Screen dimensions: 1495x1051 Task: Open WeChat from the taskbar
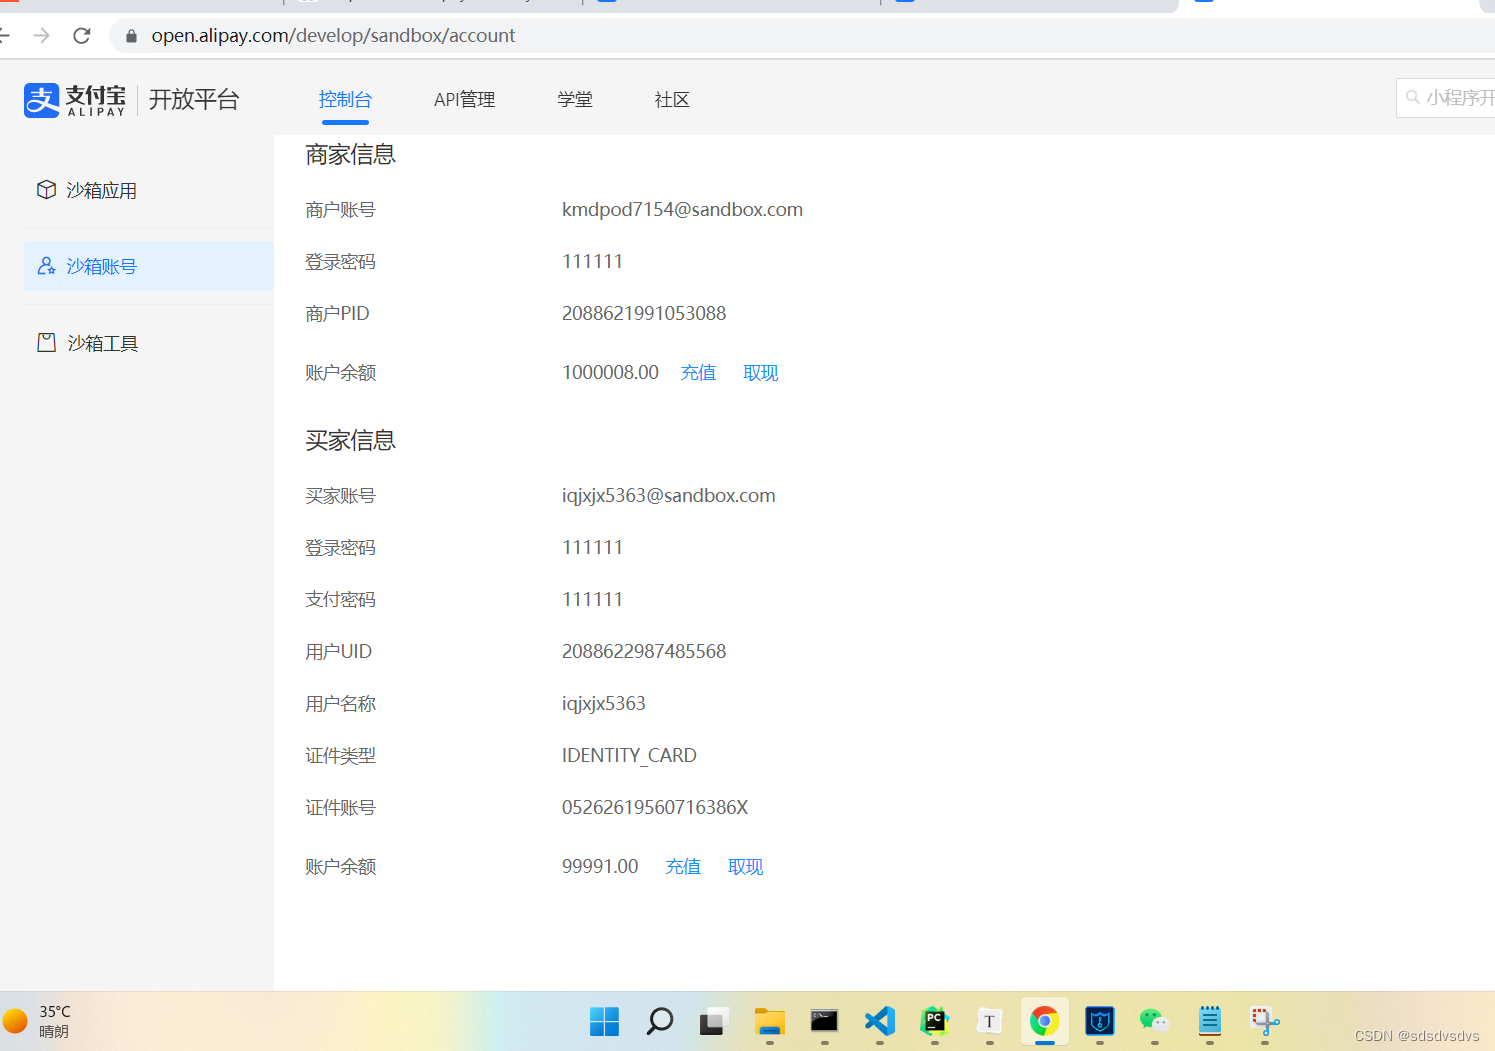pyautogui.click(x=1154, y=1021)
